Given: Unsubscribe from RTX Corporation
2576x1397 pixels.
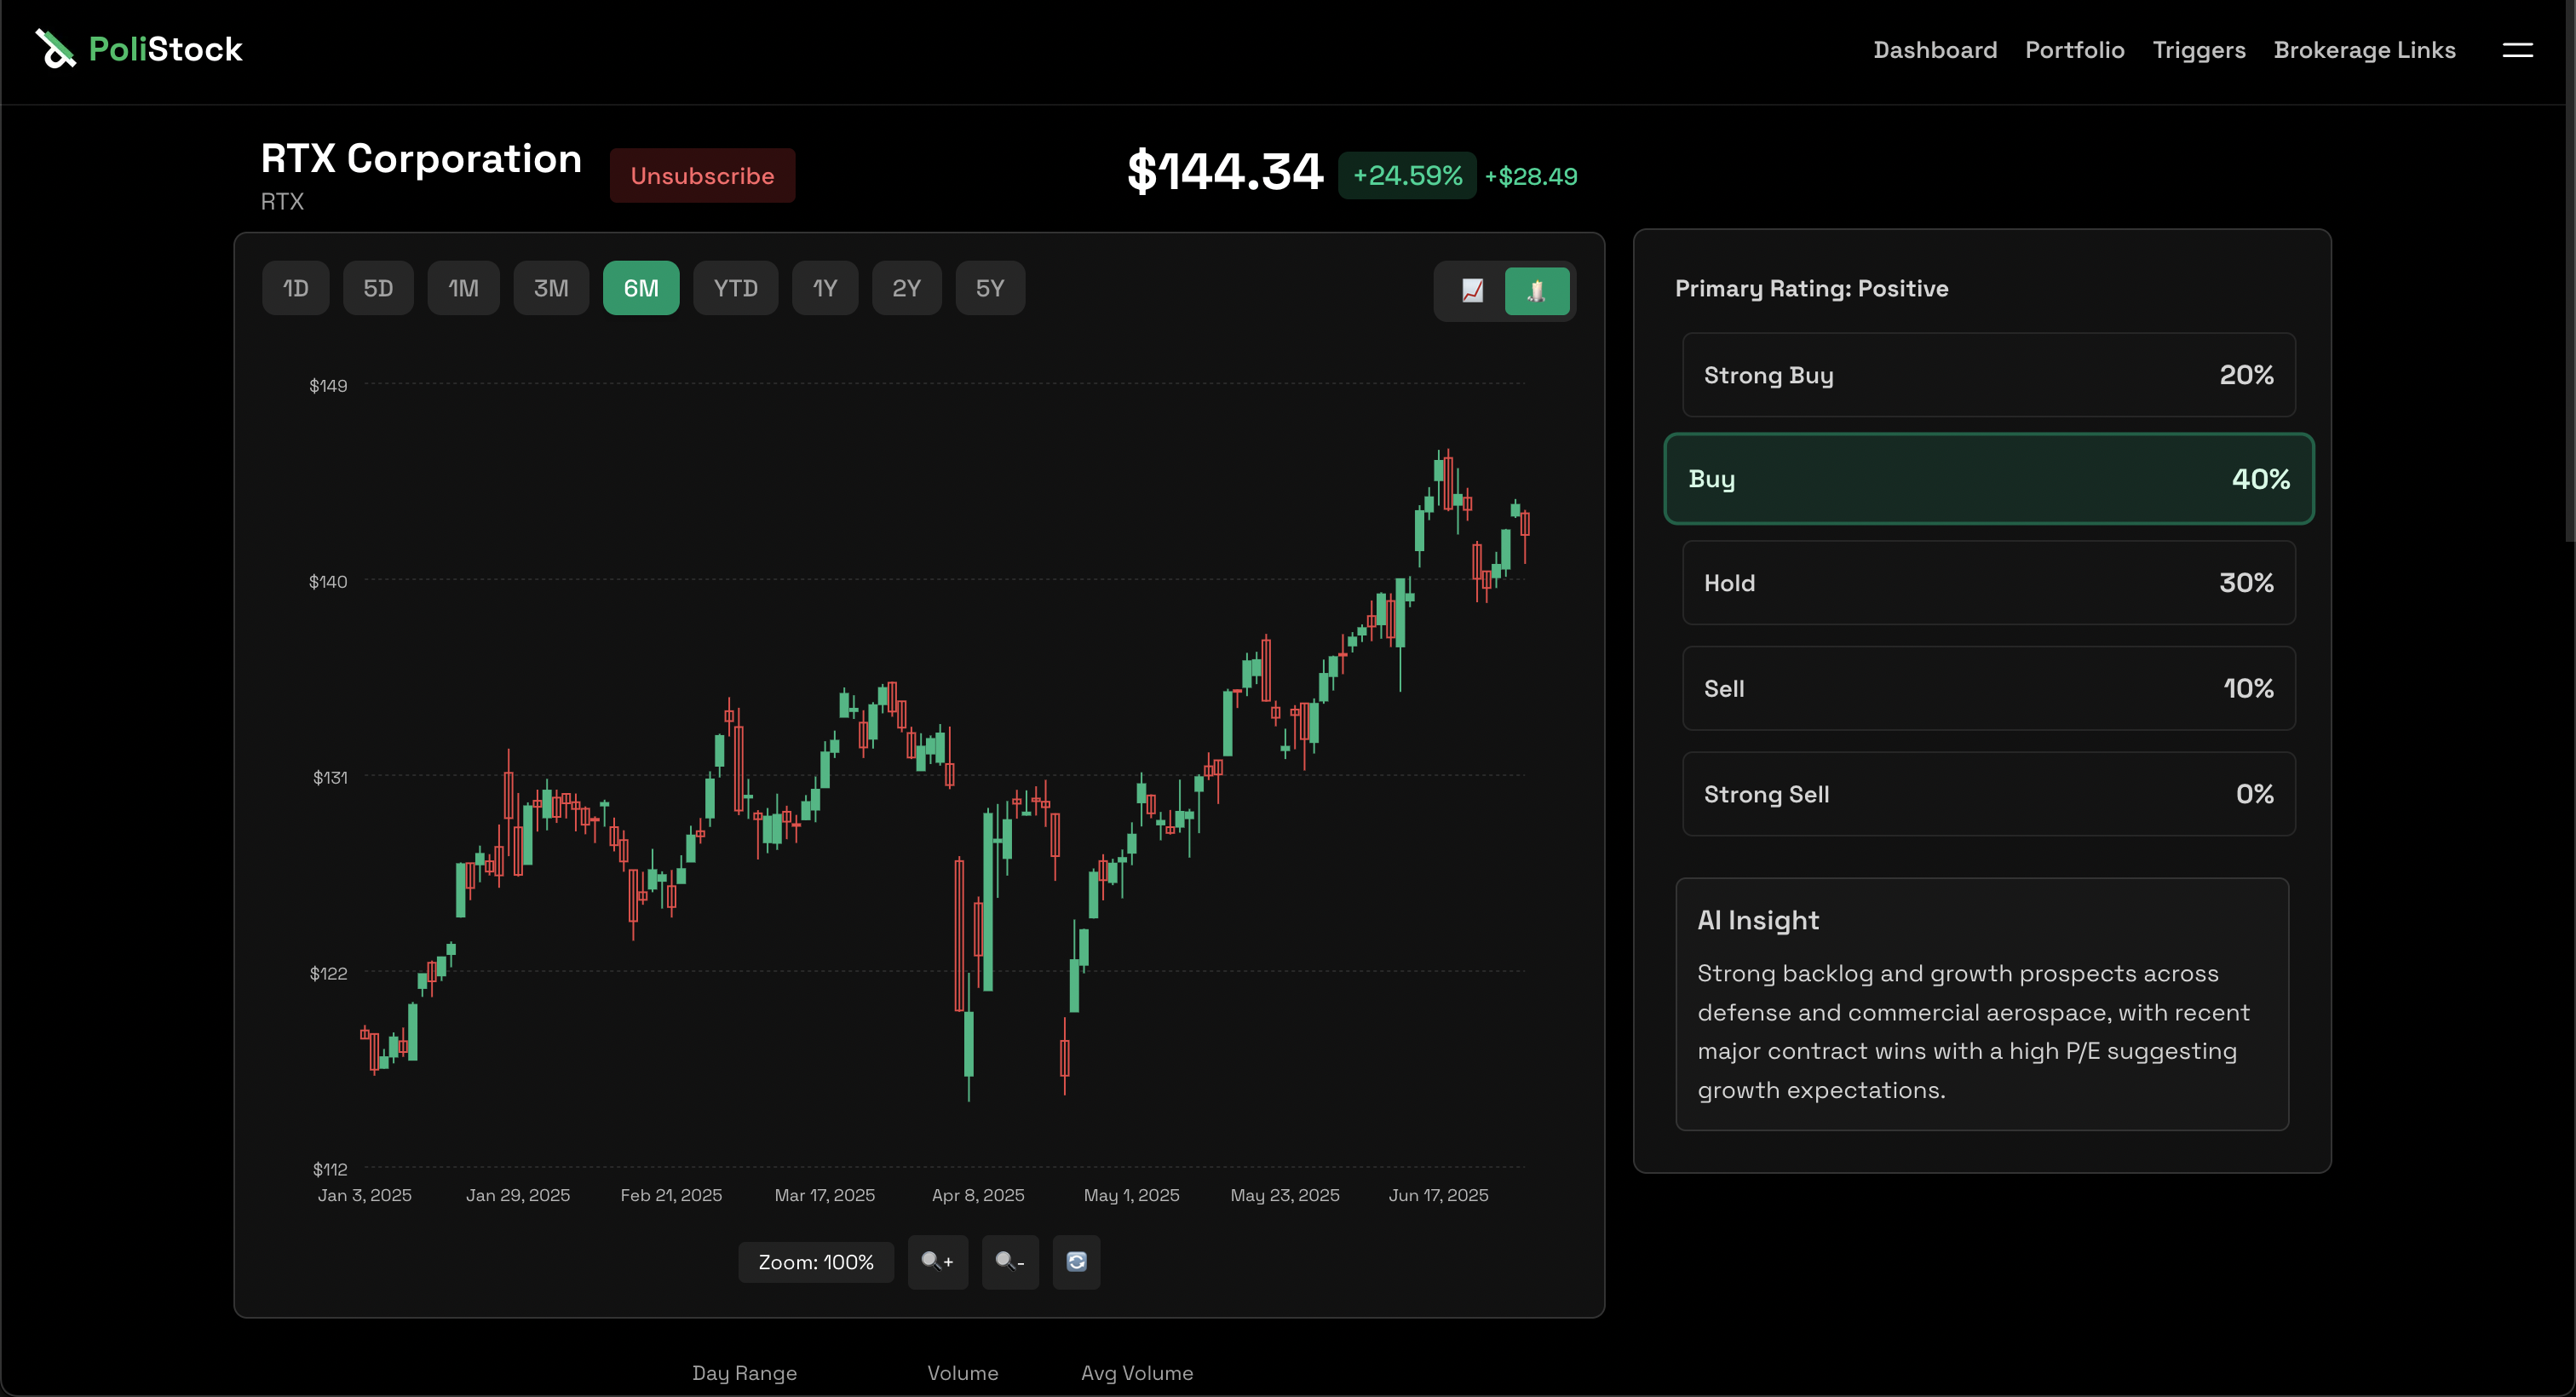Looking at the screenshot, I should [702, 176].
